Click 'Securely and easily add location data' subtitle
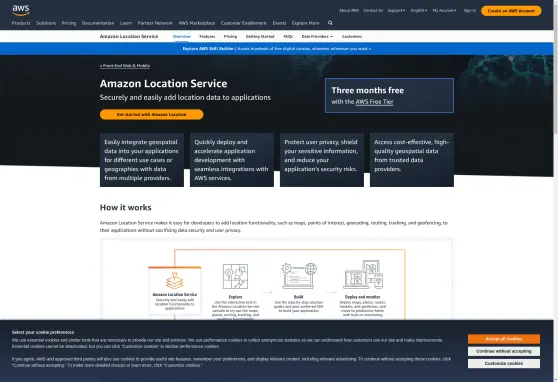 pos(185,98)
